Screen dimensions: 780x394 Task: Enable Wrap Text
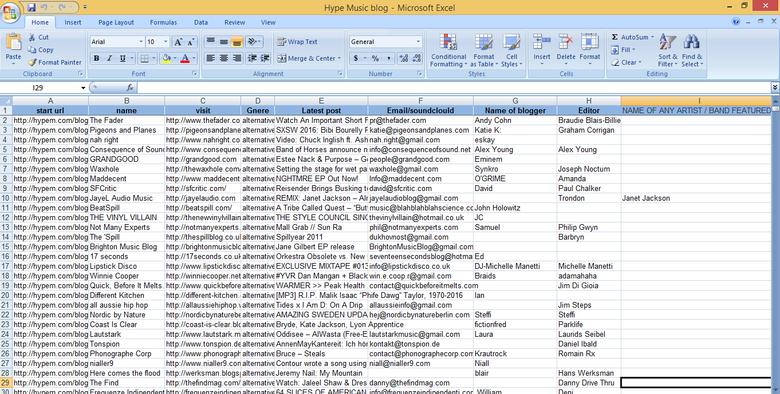tap(297, 42)
